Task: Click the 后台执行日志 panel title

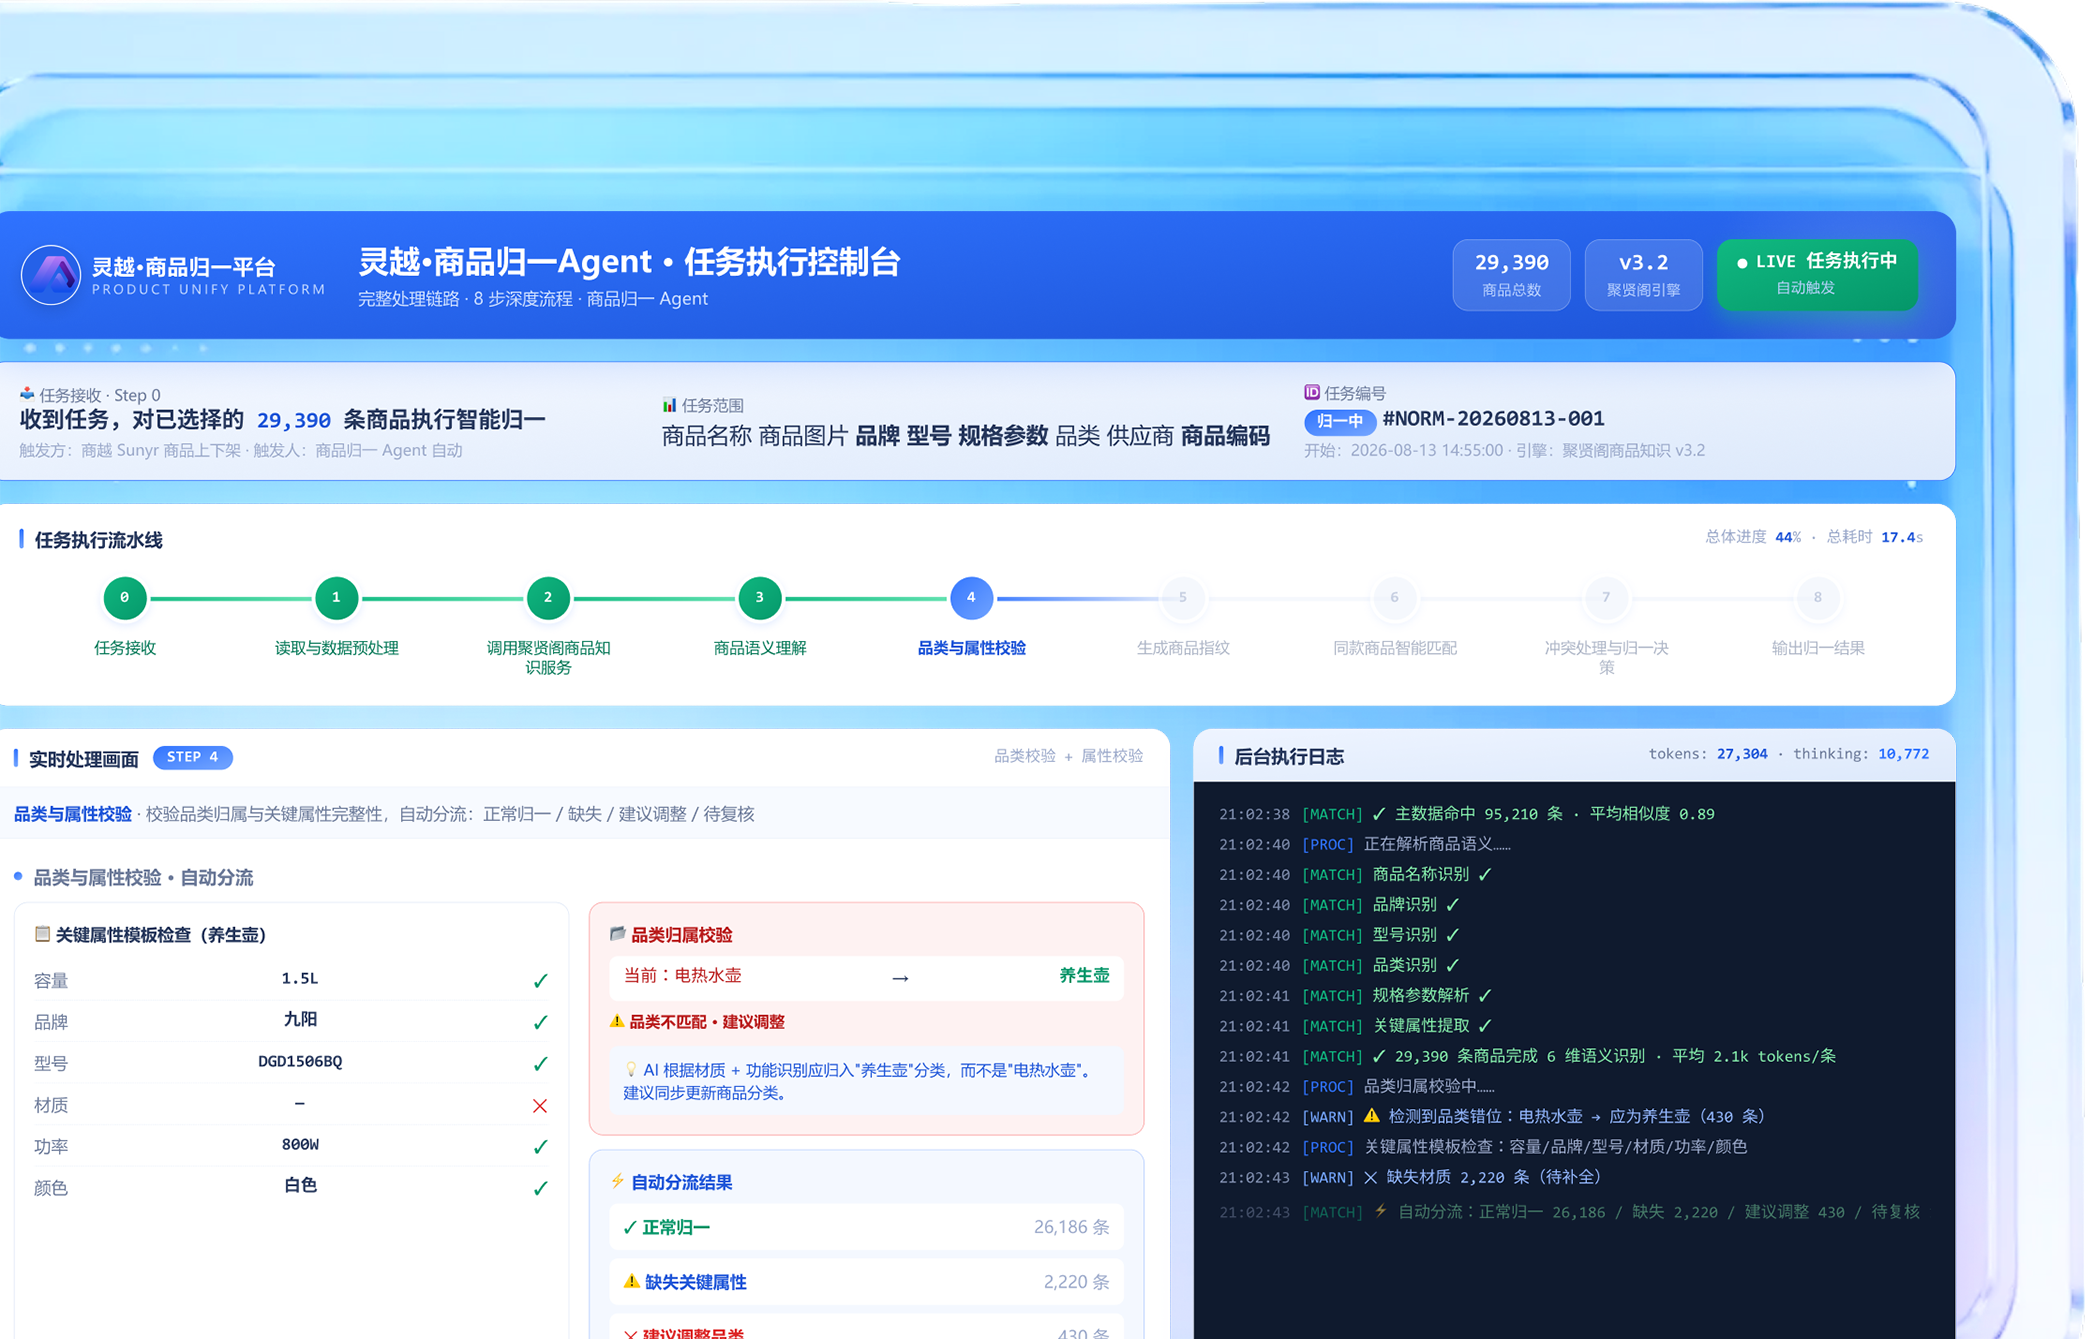Action: pos(1289,756)
